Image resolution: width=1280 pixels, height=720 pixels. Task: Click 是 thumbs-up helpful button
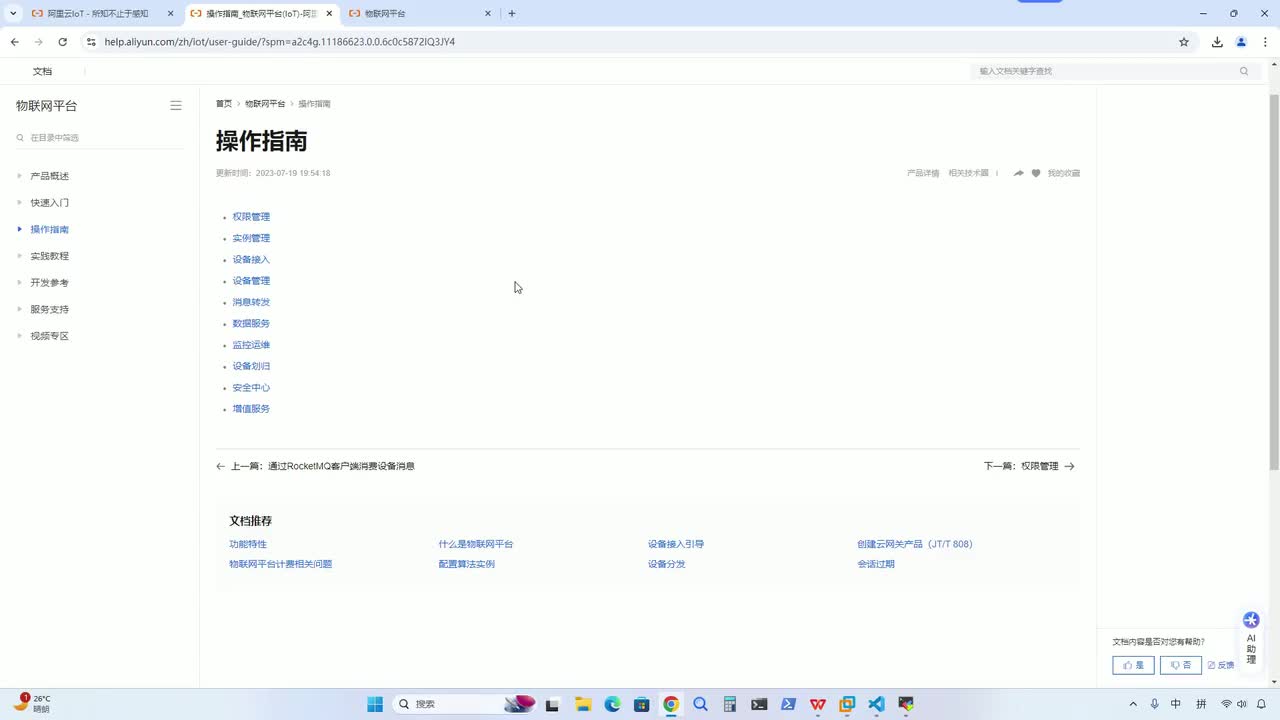click(1133, 665)
